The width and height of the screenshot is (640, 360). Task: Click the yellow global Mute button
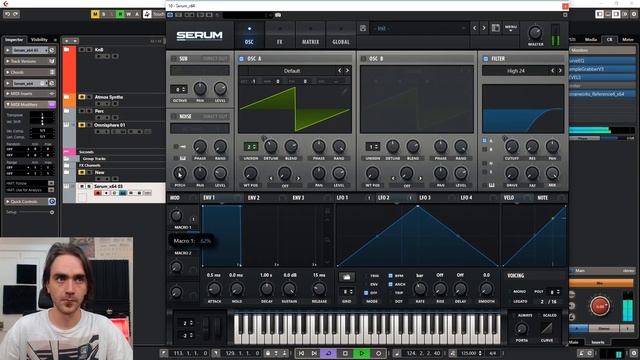click(95, 14)
